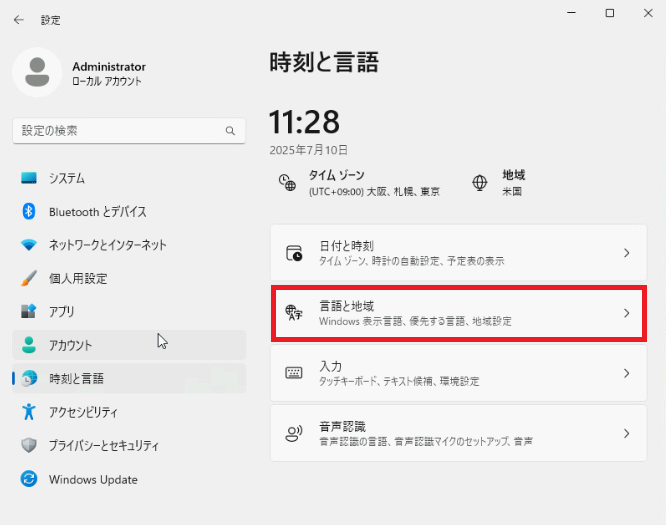Screen dimensions: 666x525
Task: Click the 設定の検索 search field
Action: [129, 131]
